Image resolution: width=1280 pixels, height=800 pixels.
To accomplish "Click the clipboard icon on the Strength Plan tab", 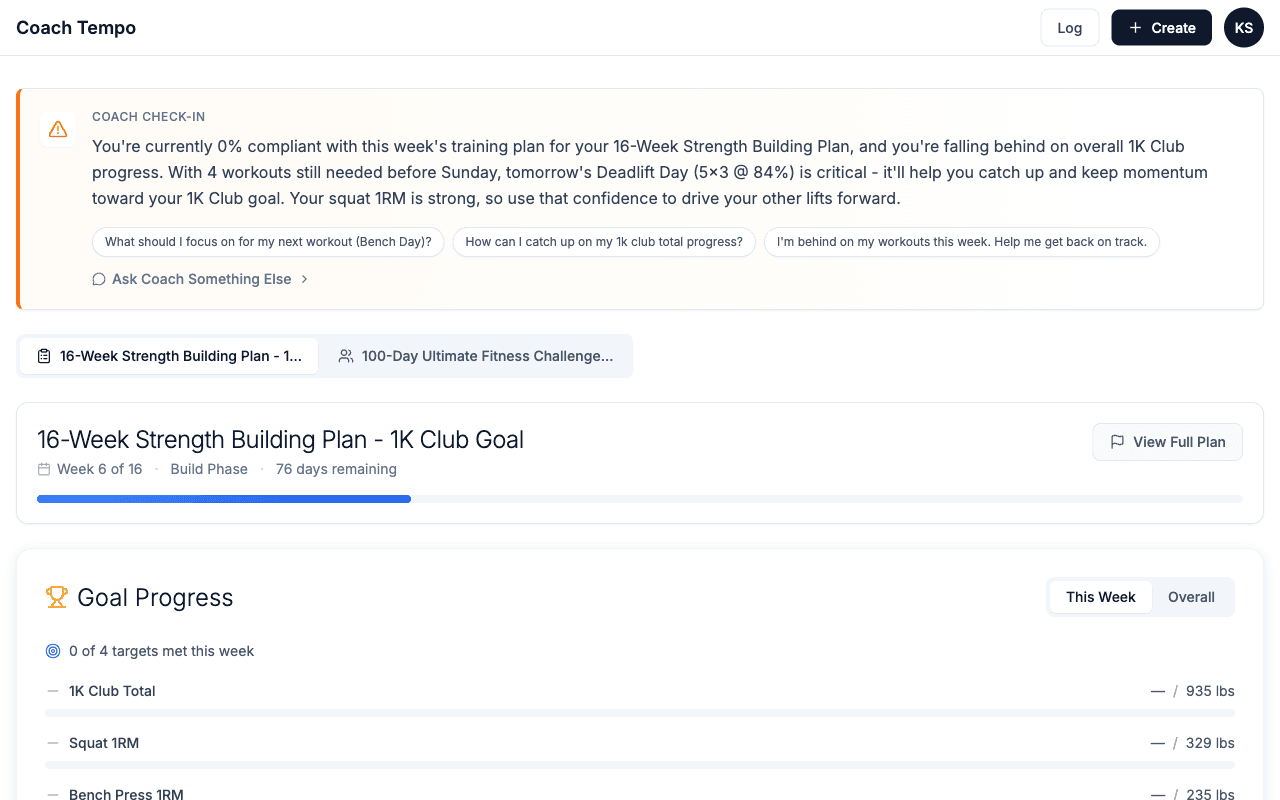I will coord(44,356).
